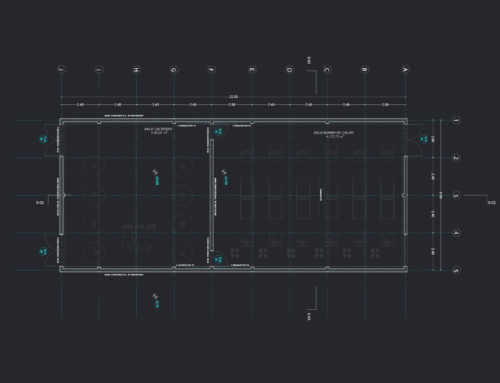This screenshot has width=500, height=383.
Task: Select grid bubble H at the top
Action: point(136,69)
